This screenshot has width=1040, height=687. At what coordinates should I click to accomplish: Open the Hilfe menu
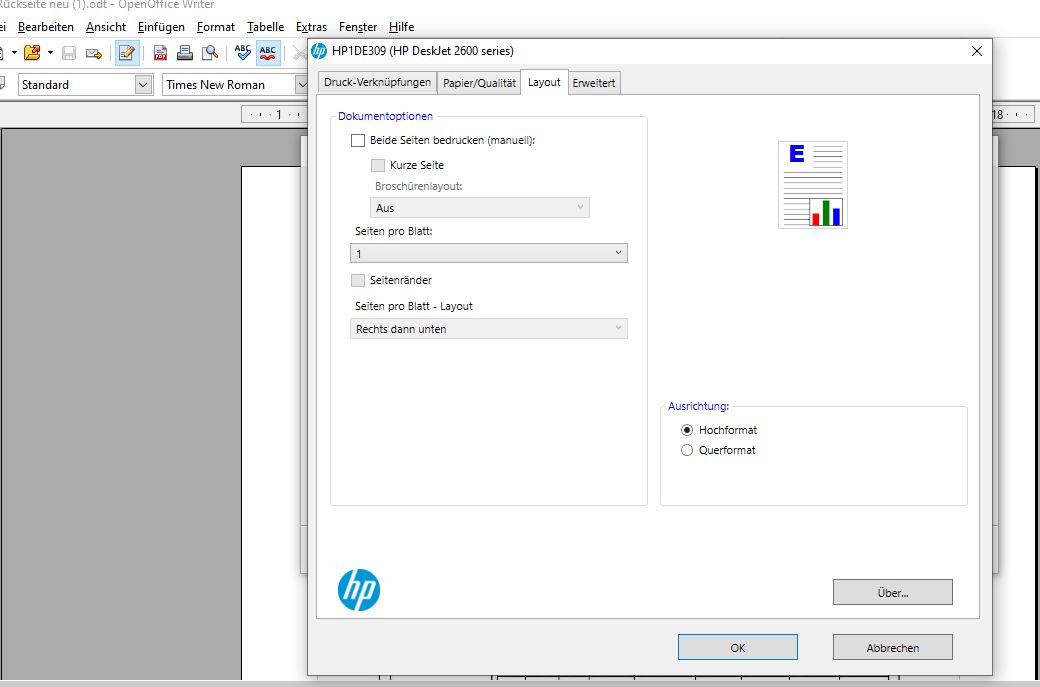(x=401, y=27)
